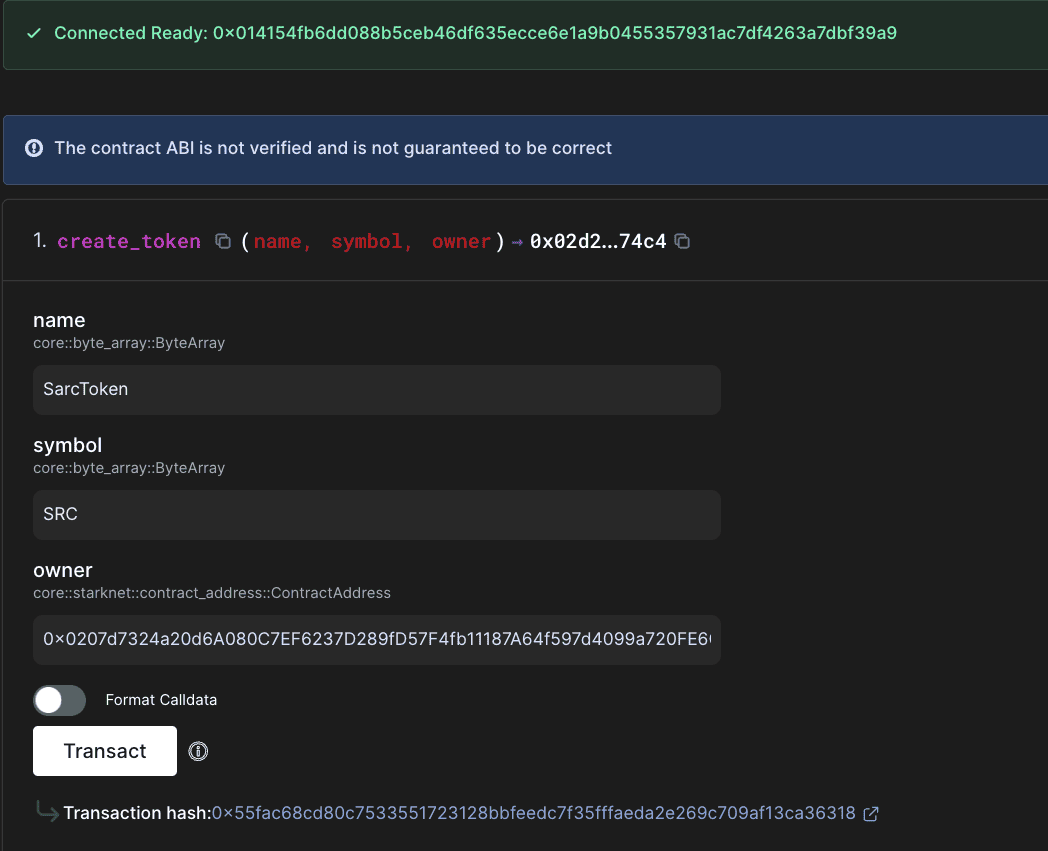
Task: Select the connected wallet address text
Action: pyautogui.click(x=555, y=33)
